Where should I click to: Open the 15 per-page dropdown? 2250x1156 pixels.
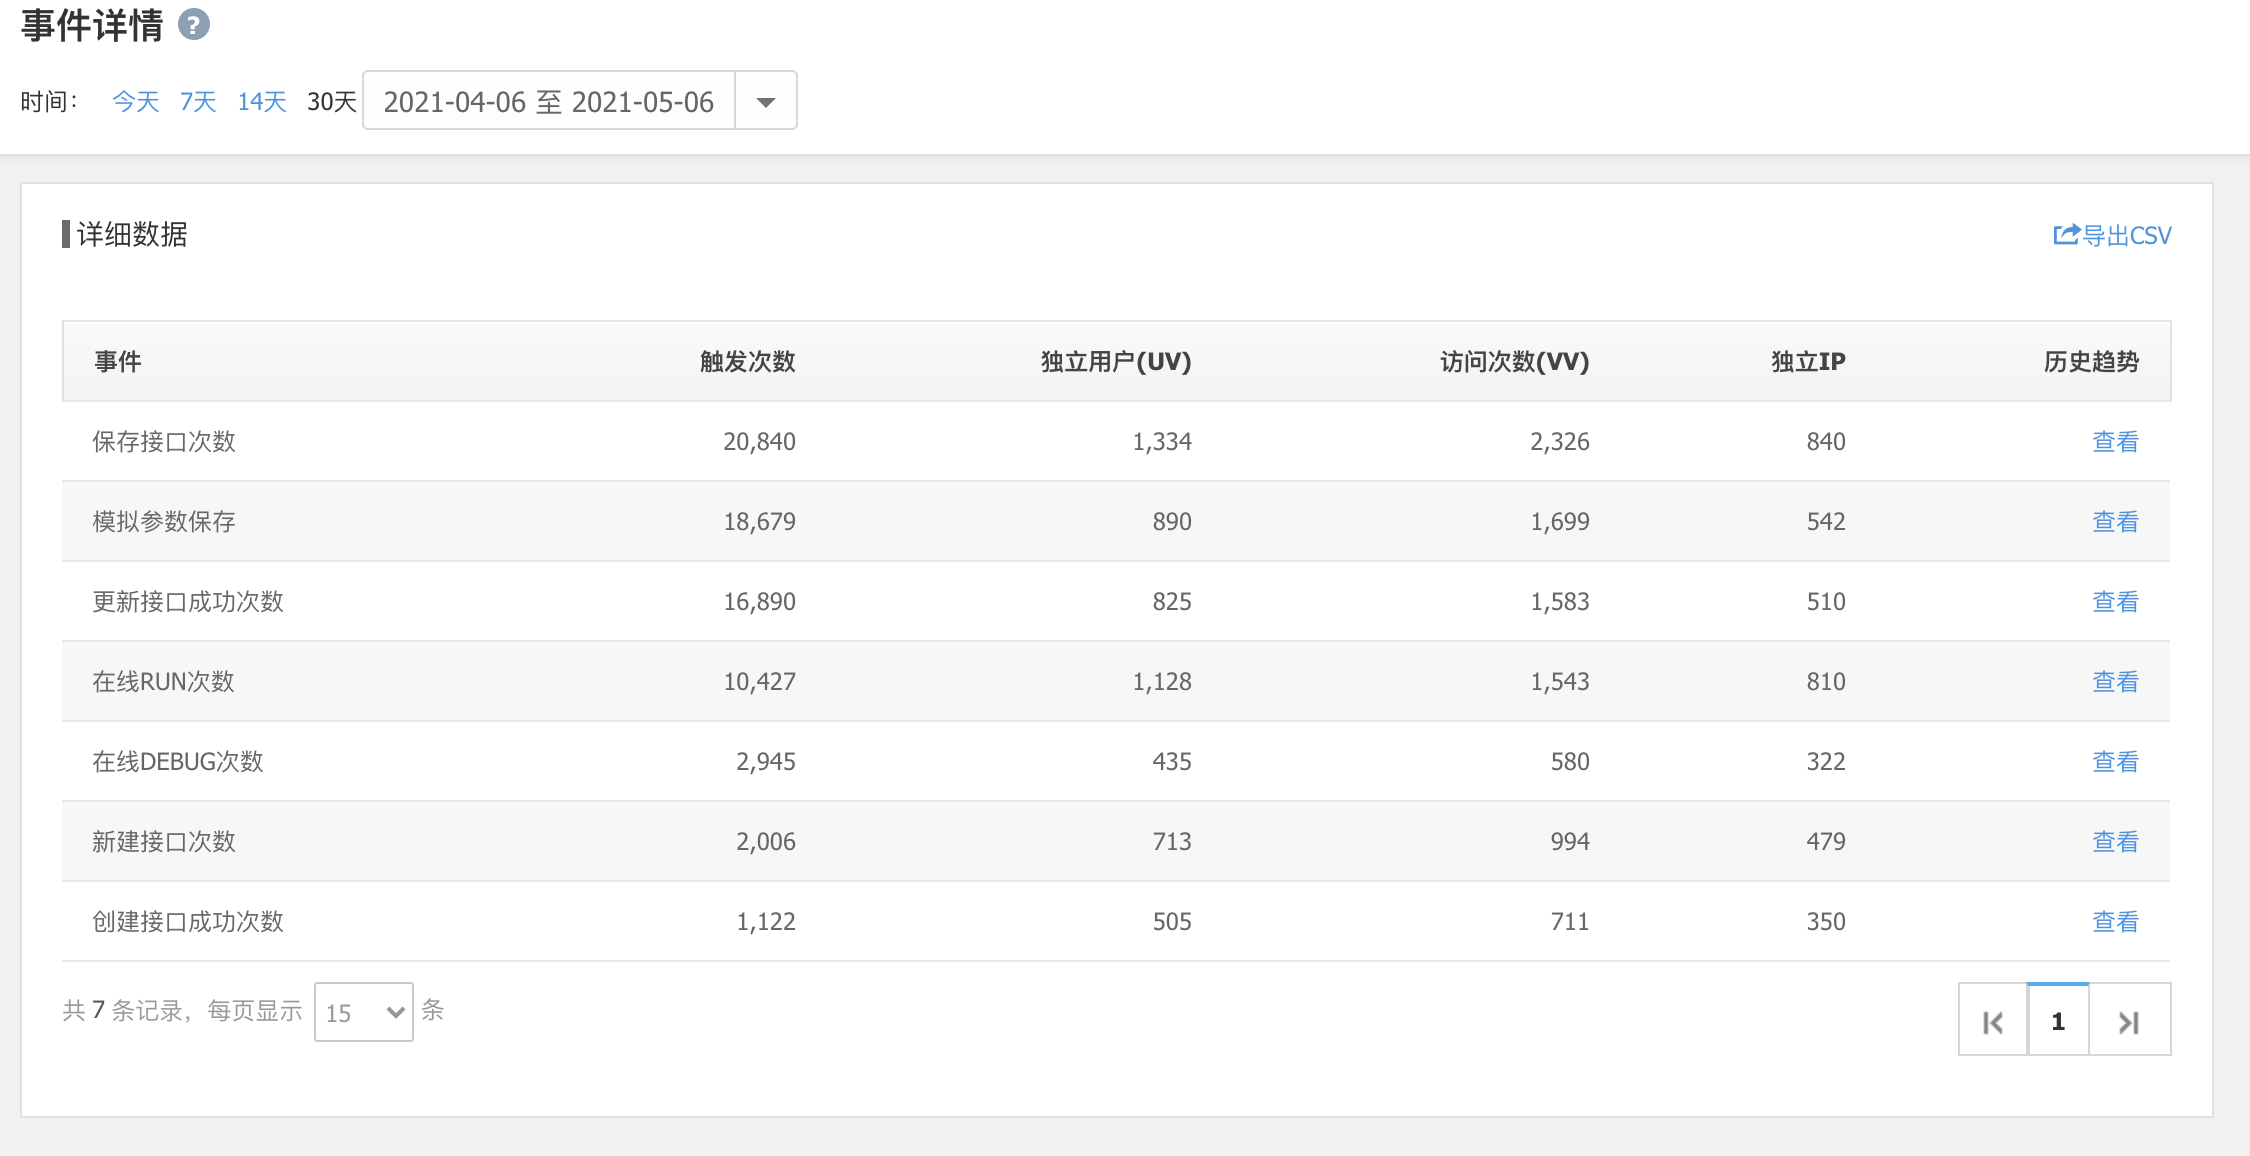(x=363, y=1012)
